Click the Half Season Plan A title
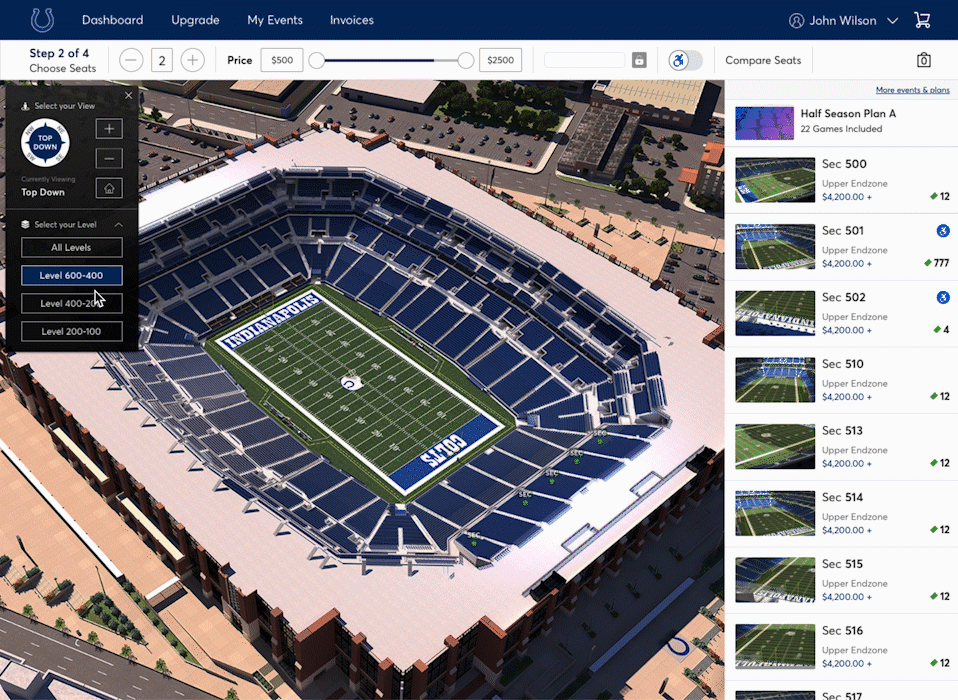 pyautogui.click(x=848, y=114)
